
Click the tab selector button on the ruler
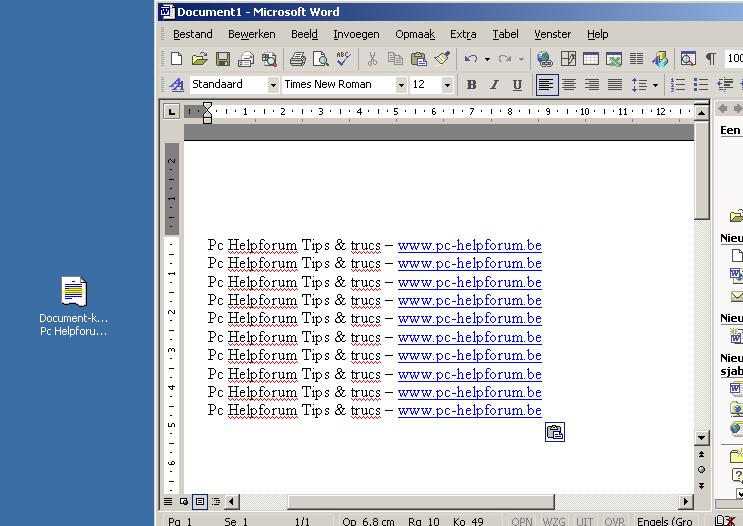click(x=172, y=112)
